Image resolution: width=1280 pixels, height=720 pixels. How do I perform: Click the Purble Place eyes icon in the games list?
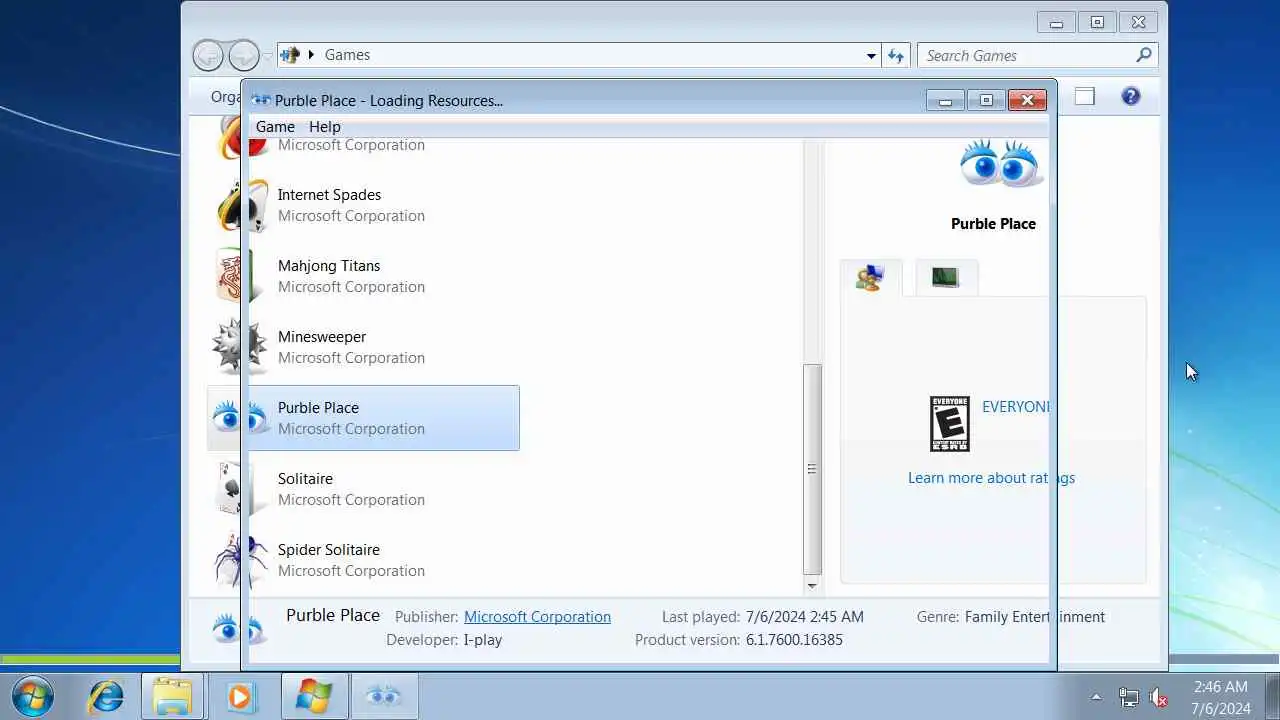[x=240, y=418]
